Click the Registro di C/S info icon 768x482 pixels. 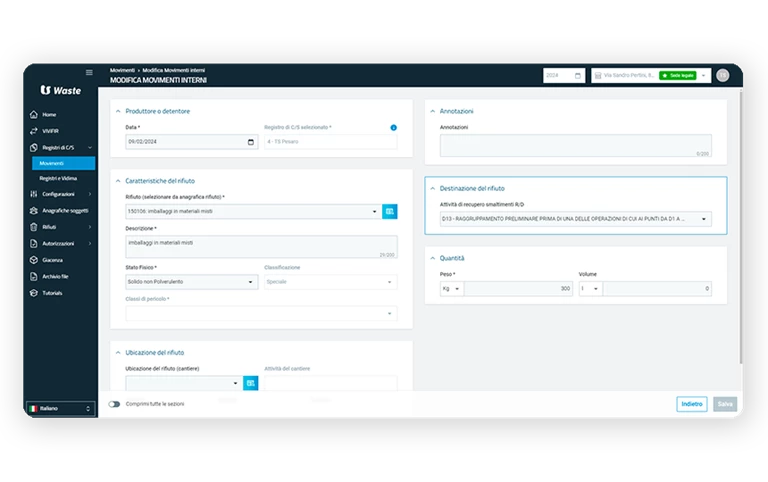393,127
